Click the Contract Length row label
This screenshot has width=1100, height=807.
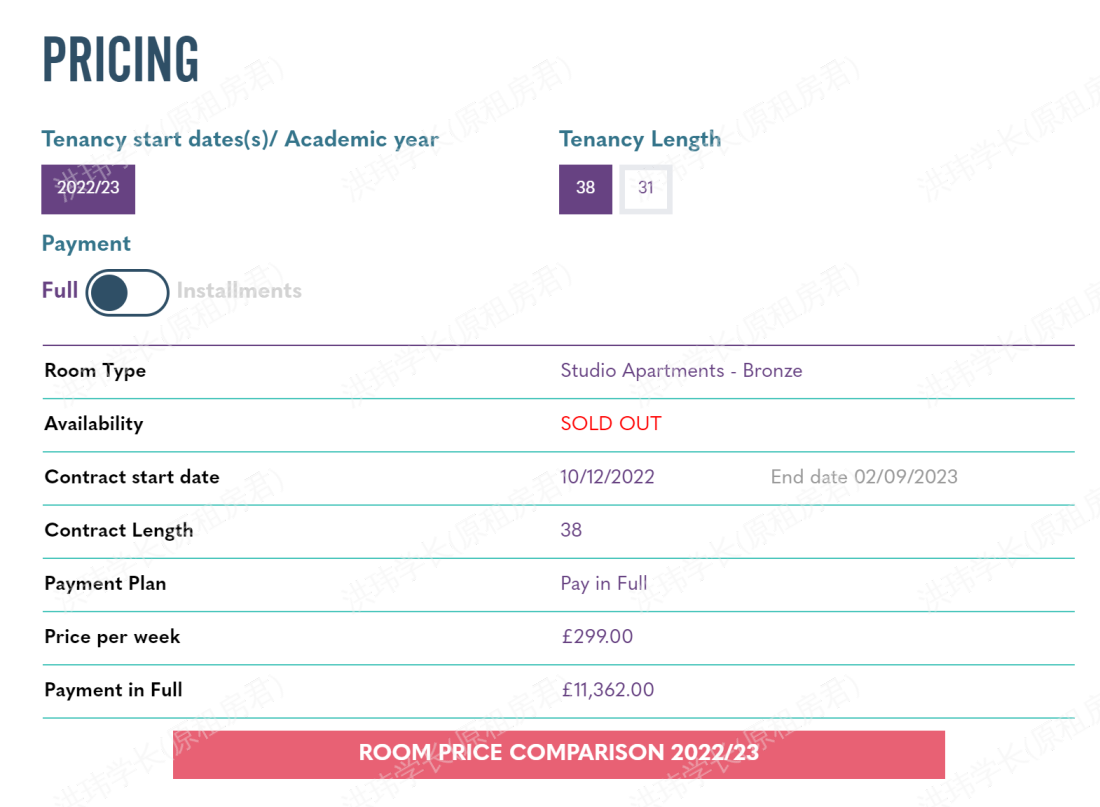click(118, 530)
